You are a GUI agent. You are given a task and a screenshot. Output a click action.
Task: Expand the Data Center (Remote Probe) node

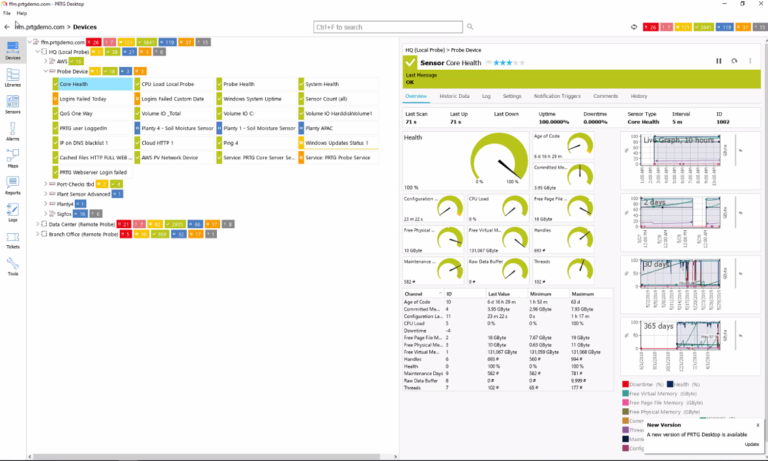click(x=38, y=224)
